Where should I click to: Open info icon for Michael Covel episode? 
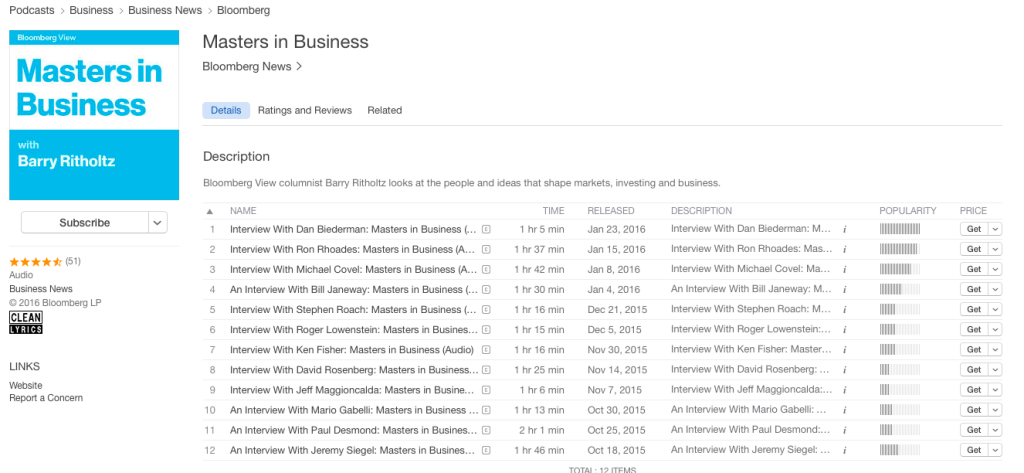pos(844,270)
